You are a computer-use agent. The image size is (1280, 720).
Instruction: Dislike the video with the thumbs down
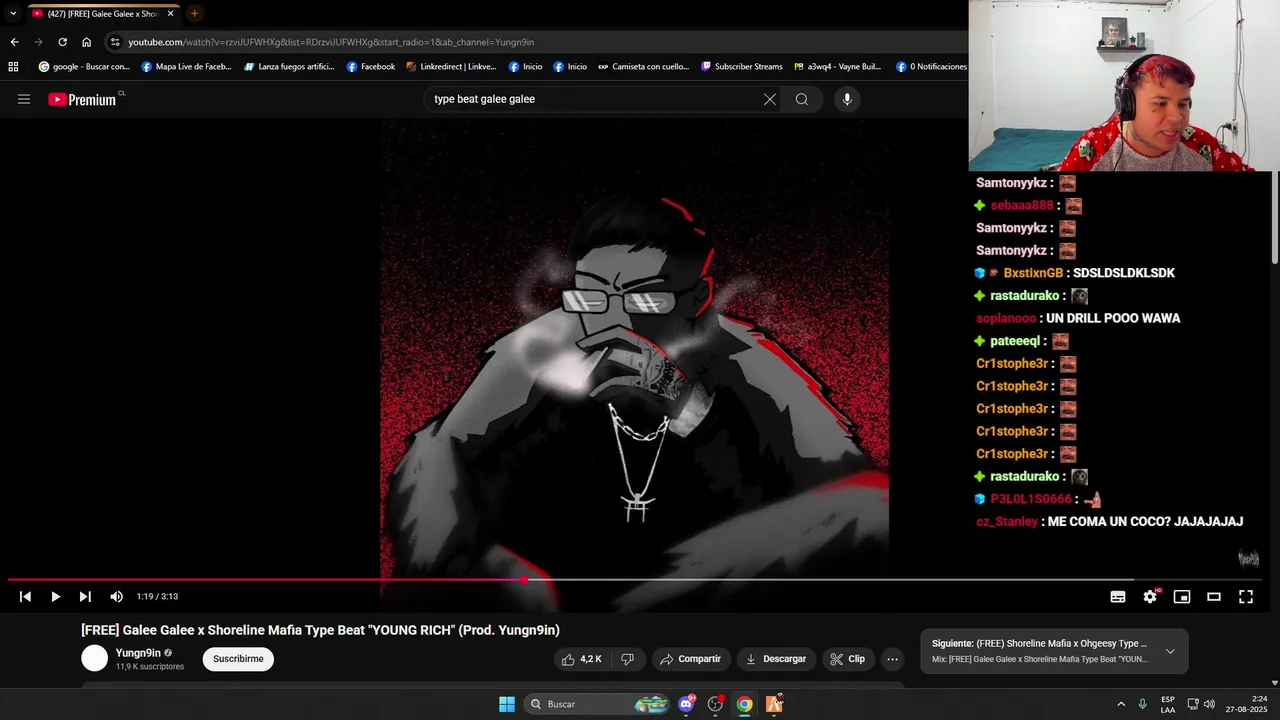tap(627, 659)
